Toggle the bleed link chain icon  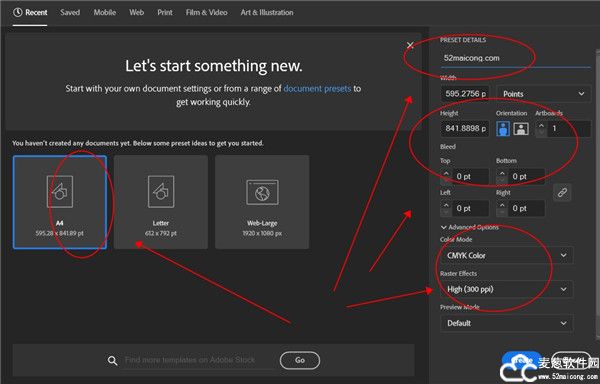click(562, 192)
